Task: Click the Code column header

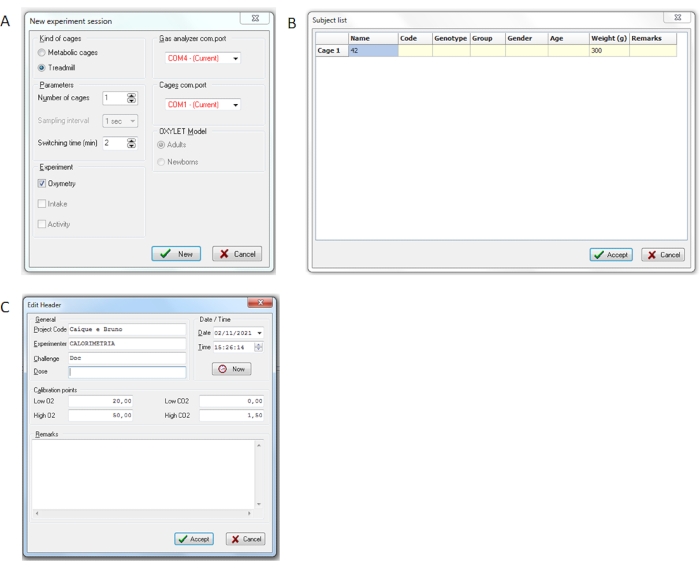Action: 415,38
